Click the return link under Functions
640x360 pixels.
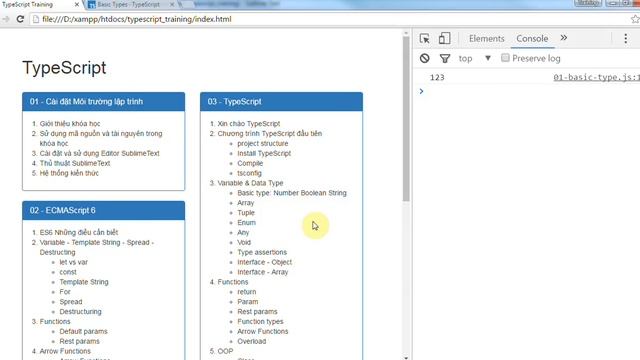click(x=247, y=292)
